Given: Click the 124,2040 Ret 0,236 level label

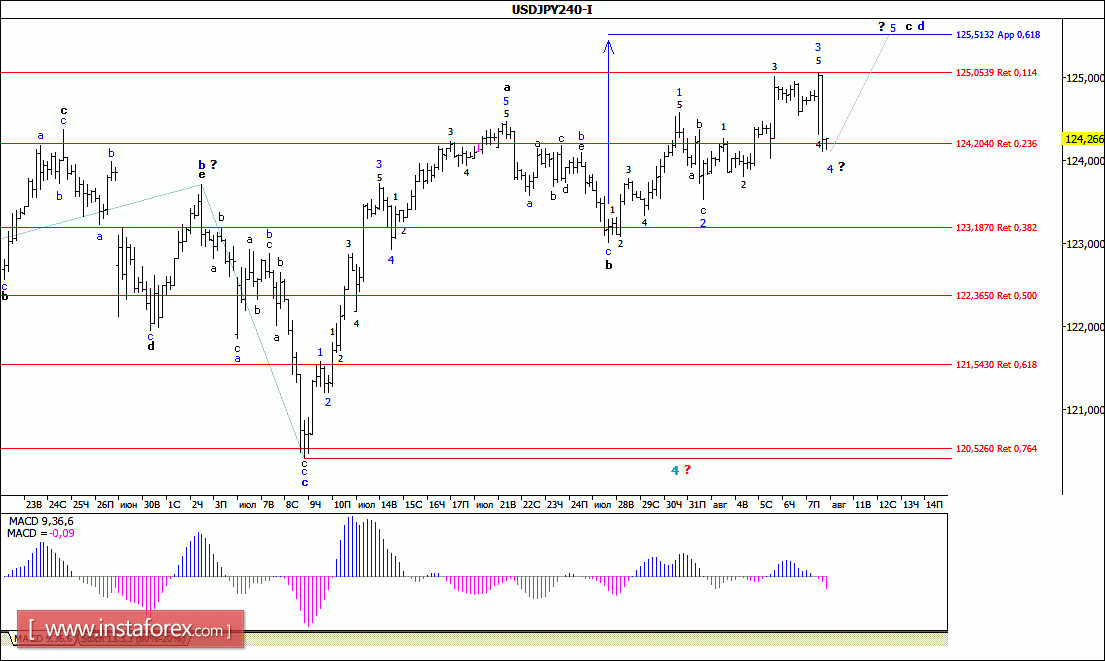Looking at the screenshot, I should coord(996,144).
